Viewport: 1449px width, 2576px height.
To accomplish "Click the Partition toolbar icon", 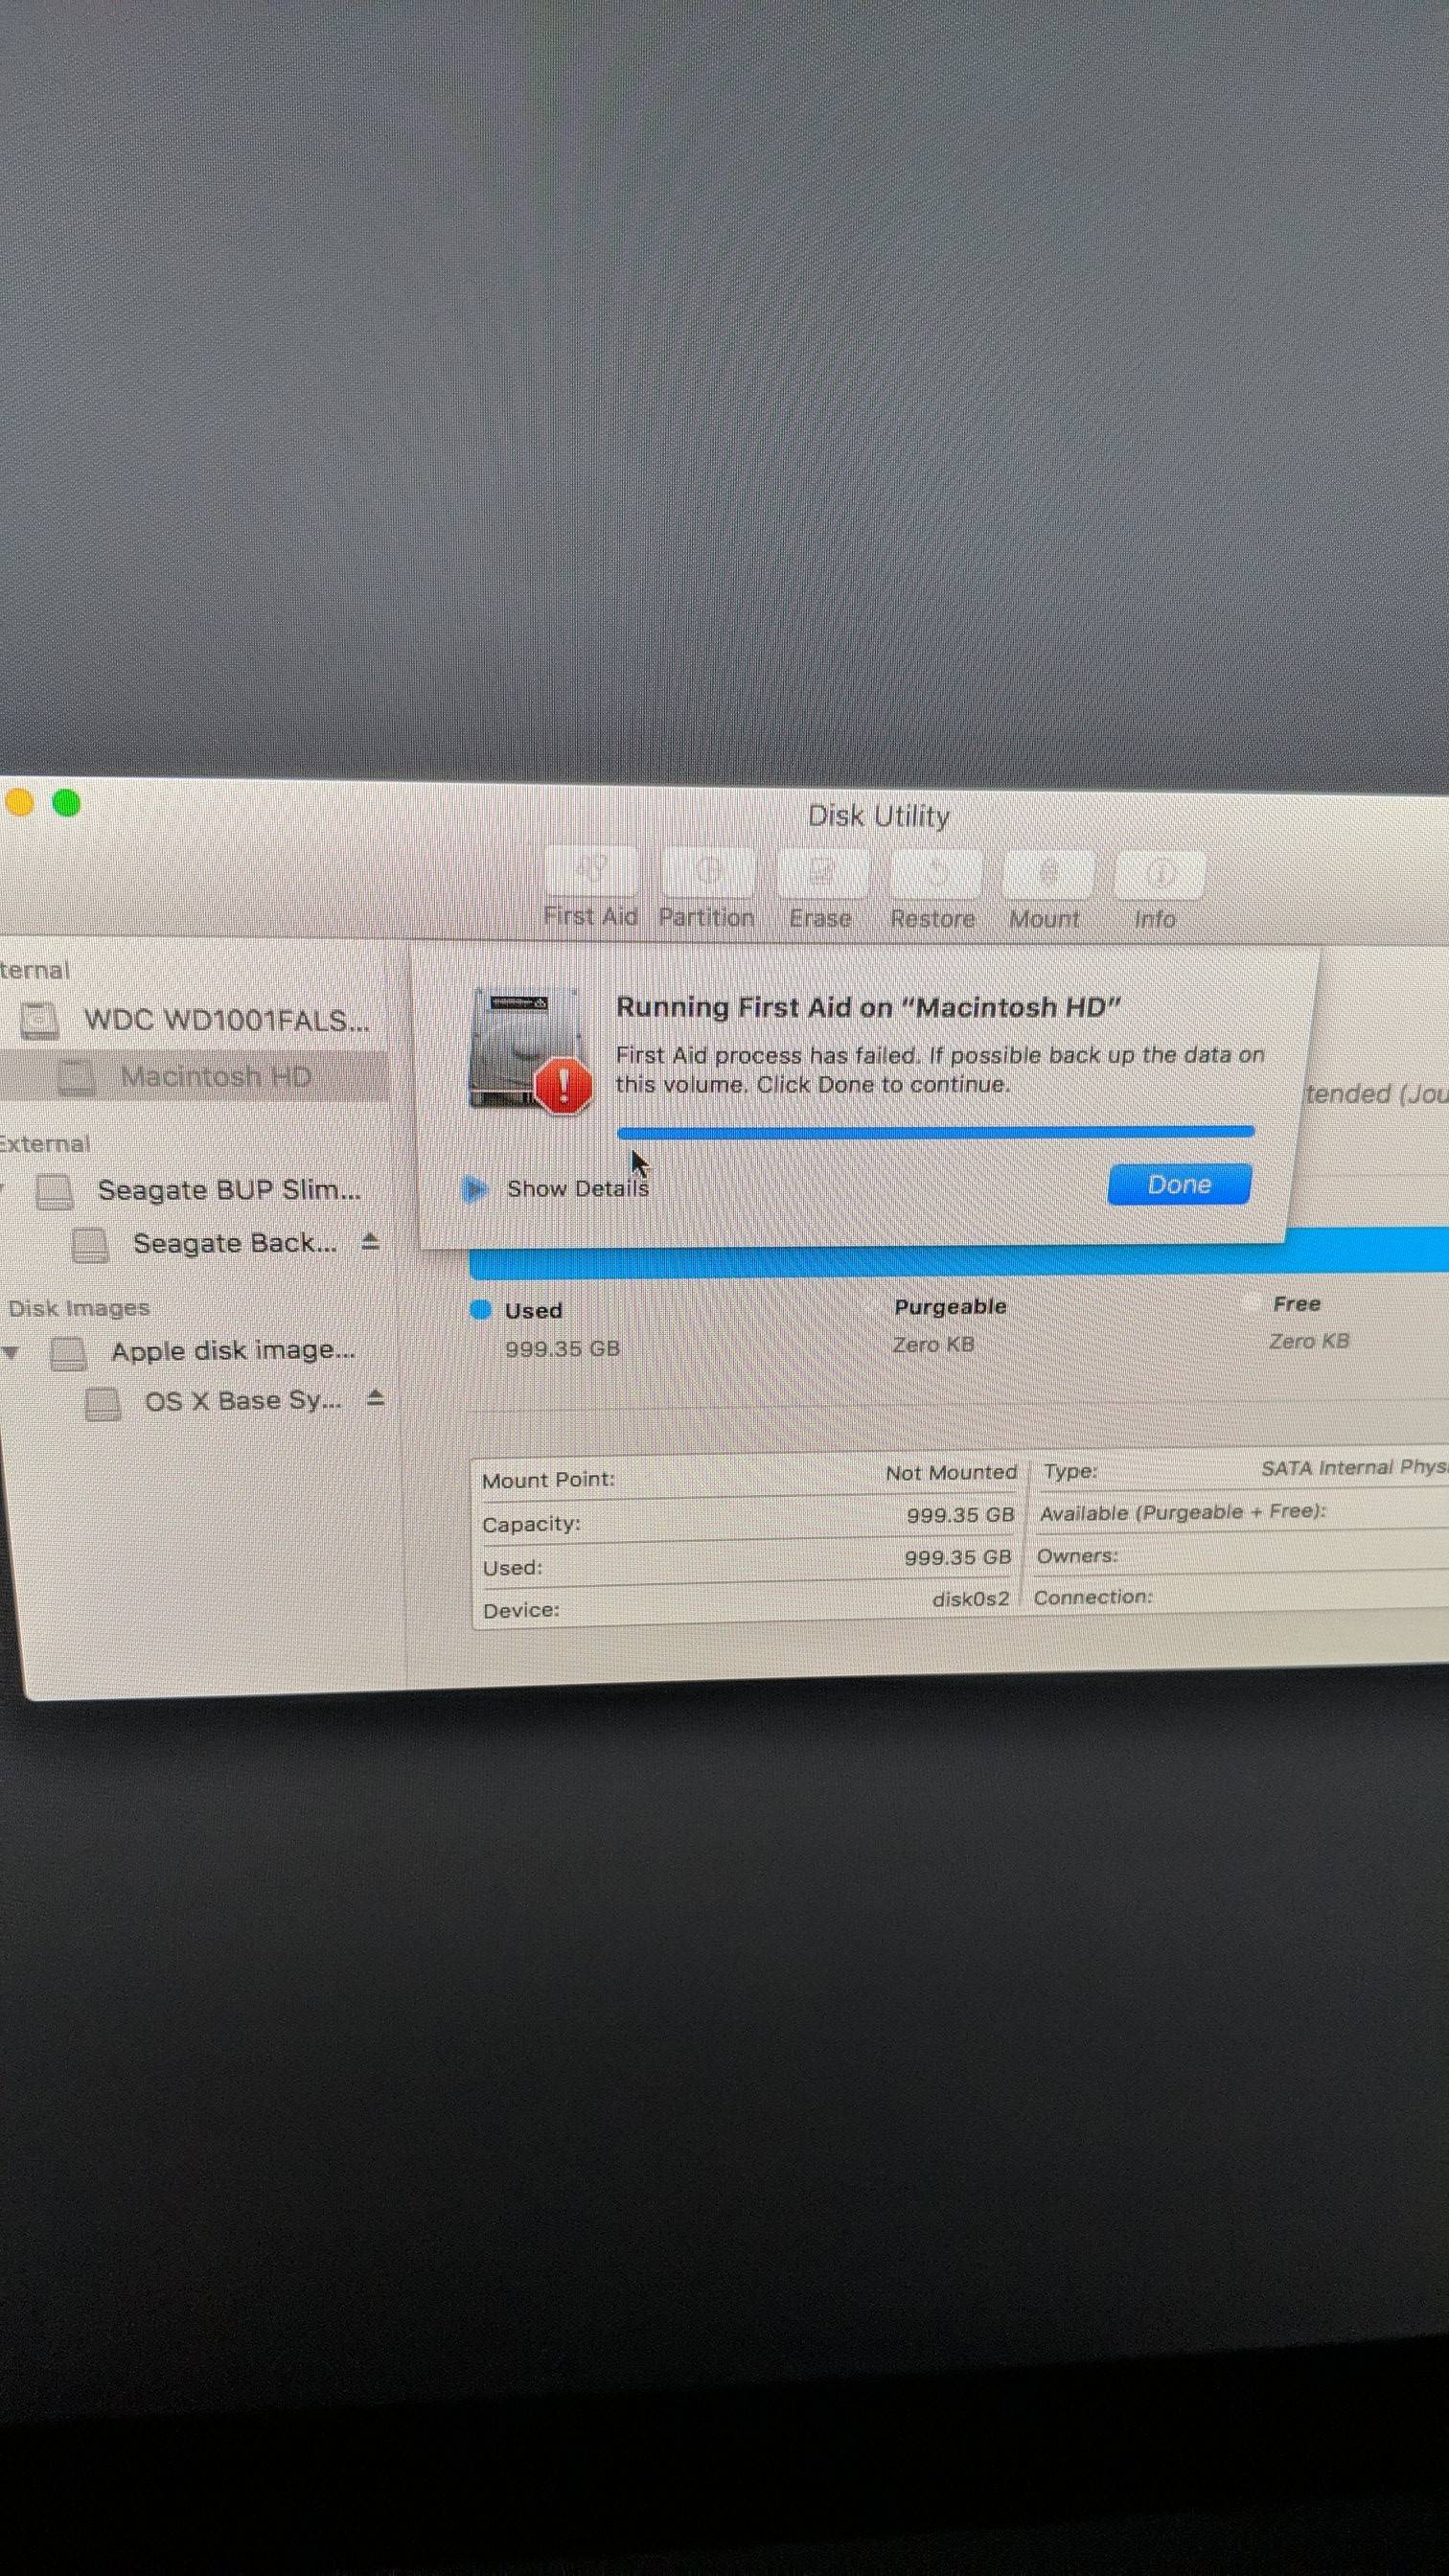I will [x=707, y=872].
